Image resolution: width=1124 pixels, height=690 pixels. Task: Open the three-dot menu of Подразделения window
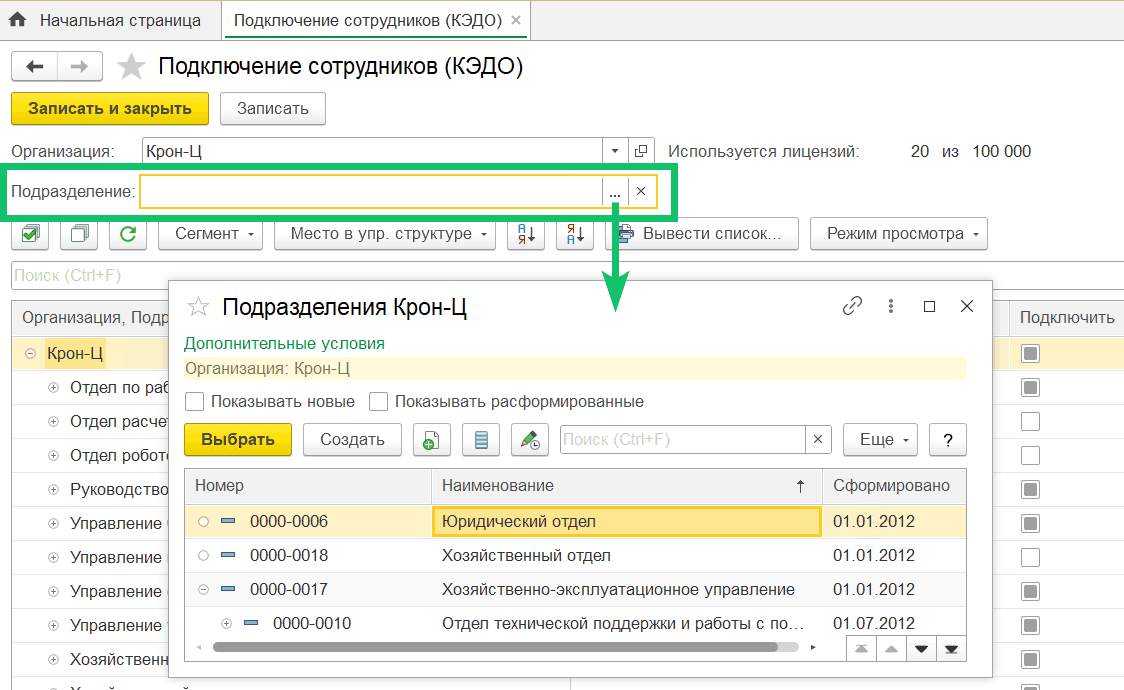pos(890,307)
